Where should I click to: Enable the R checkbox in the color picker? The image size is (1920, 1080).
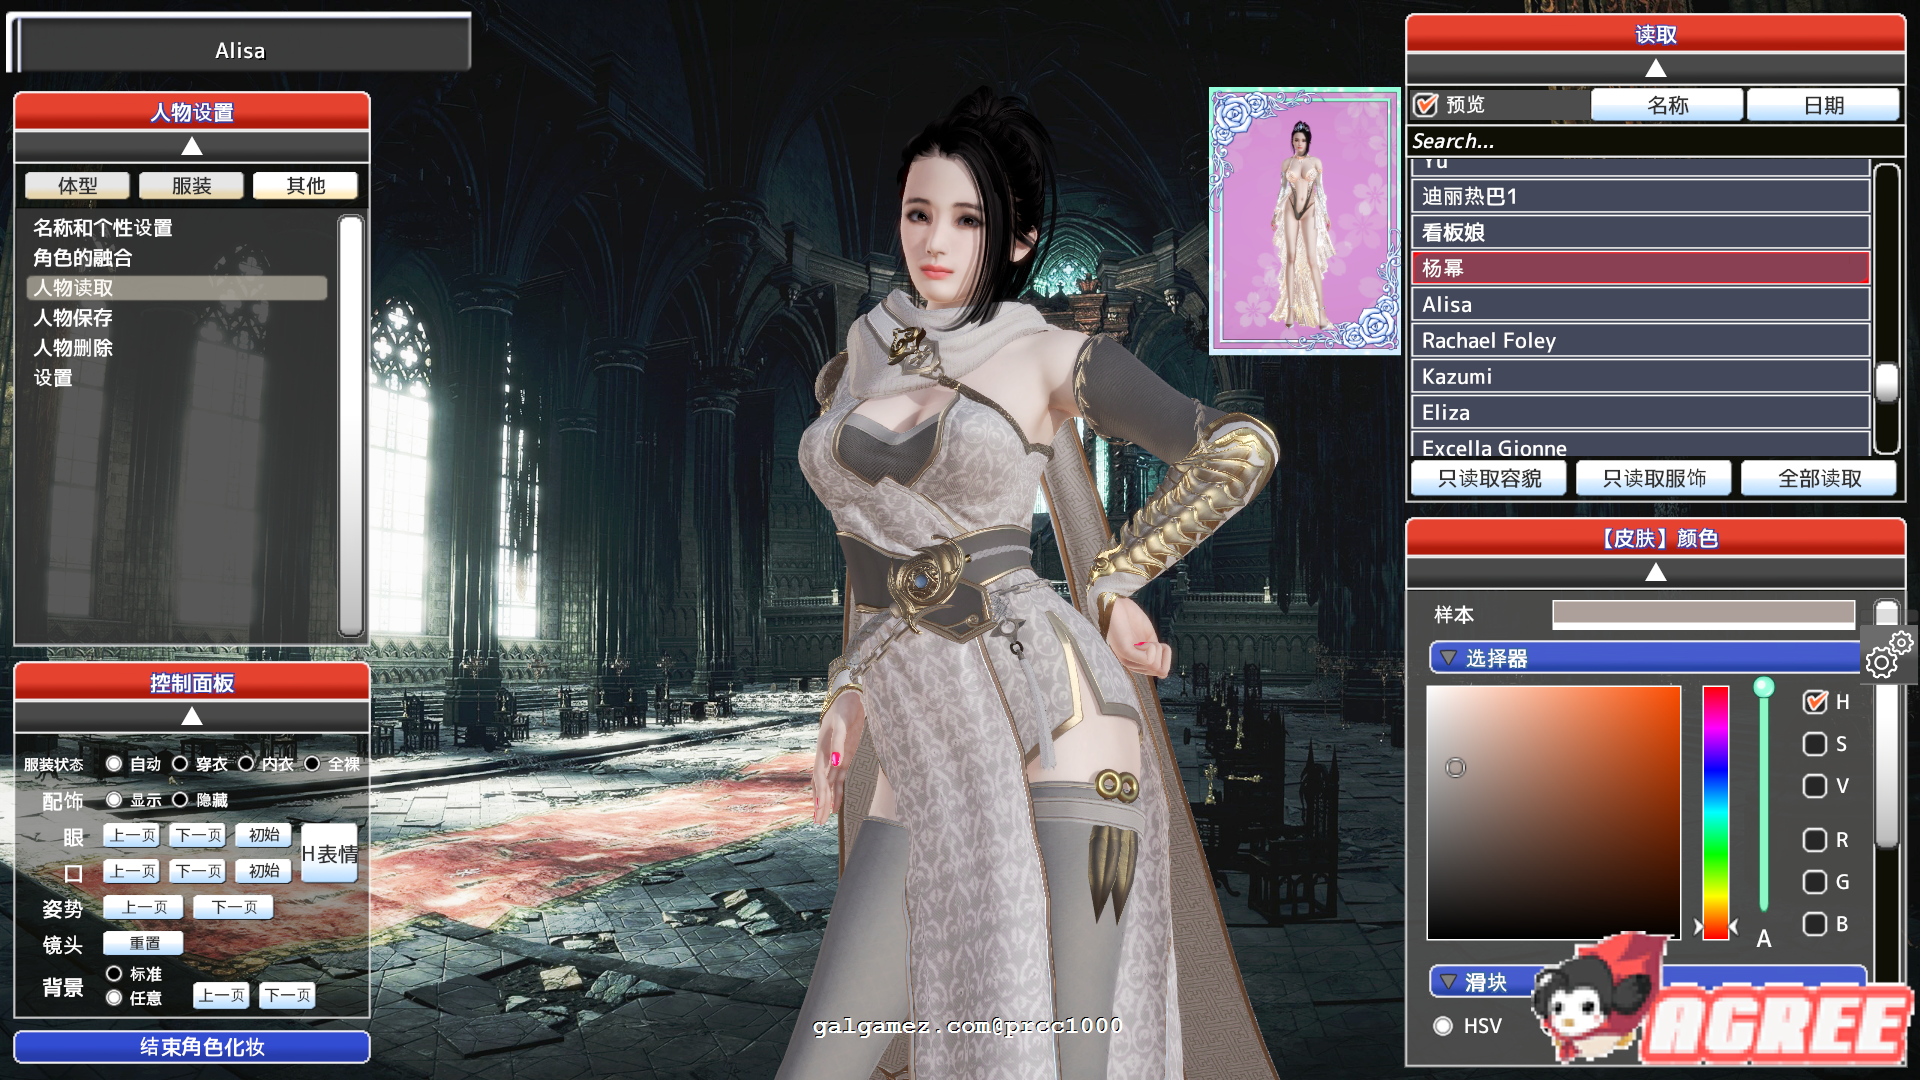click(1814, 840)
